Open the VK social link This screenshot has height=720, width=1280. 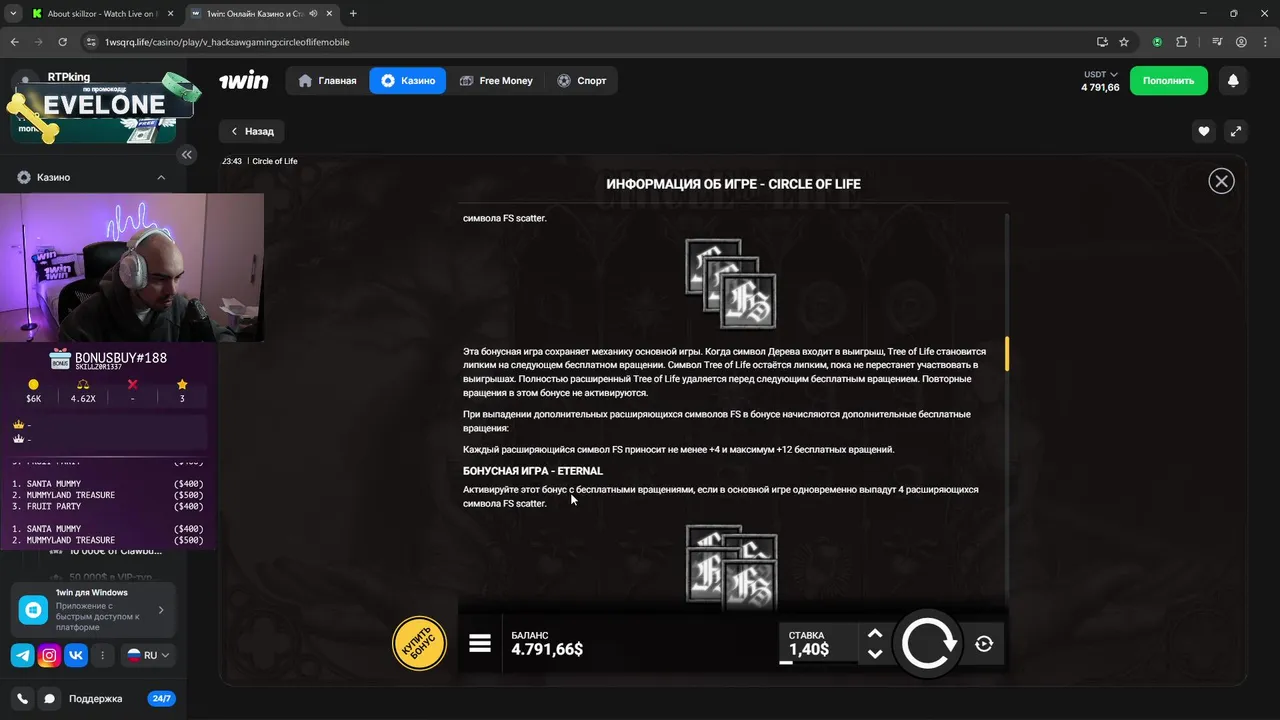(76, 656)
